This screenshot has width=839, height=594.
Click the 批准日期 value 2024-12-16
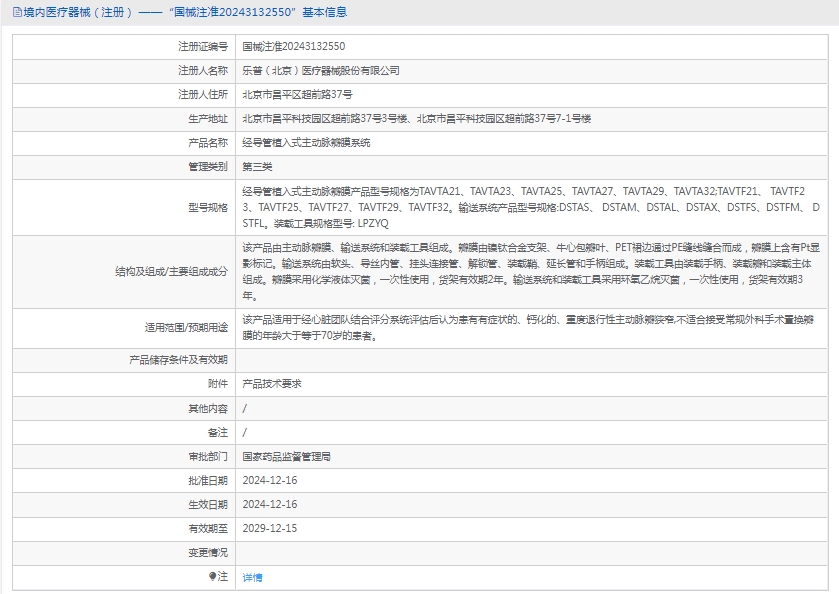tap(270, 480)
